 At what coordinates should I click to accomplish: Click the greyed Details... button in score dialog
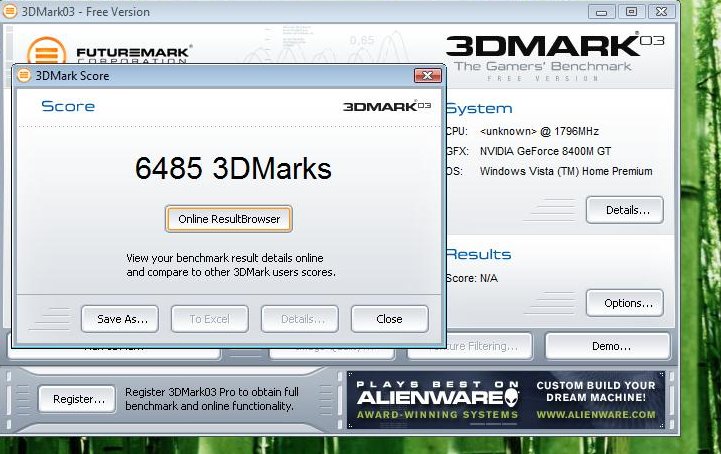(300, 319)
